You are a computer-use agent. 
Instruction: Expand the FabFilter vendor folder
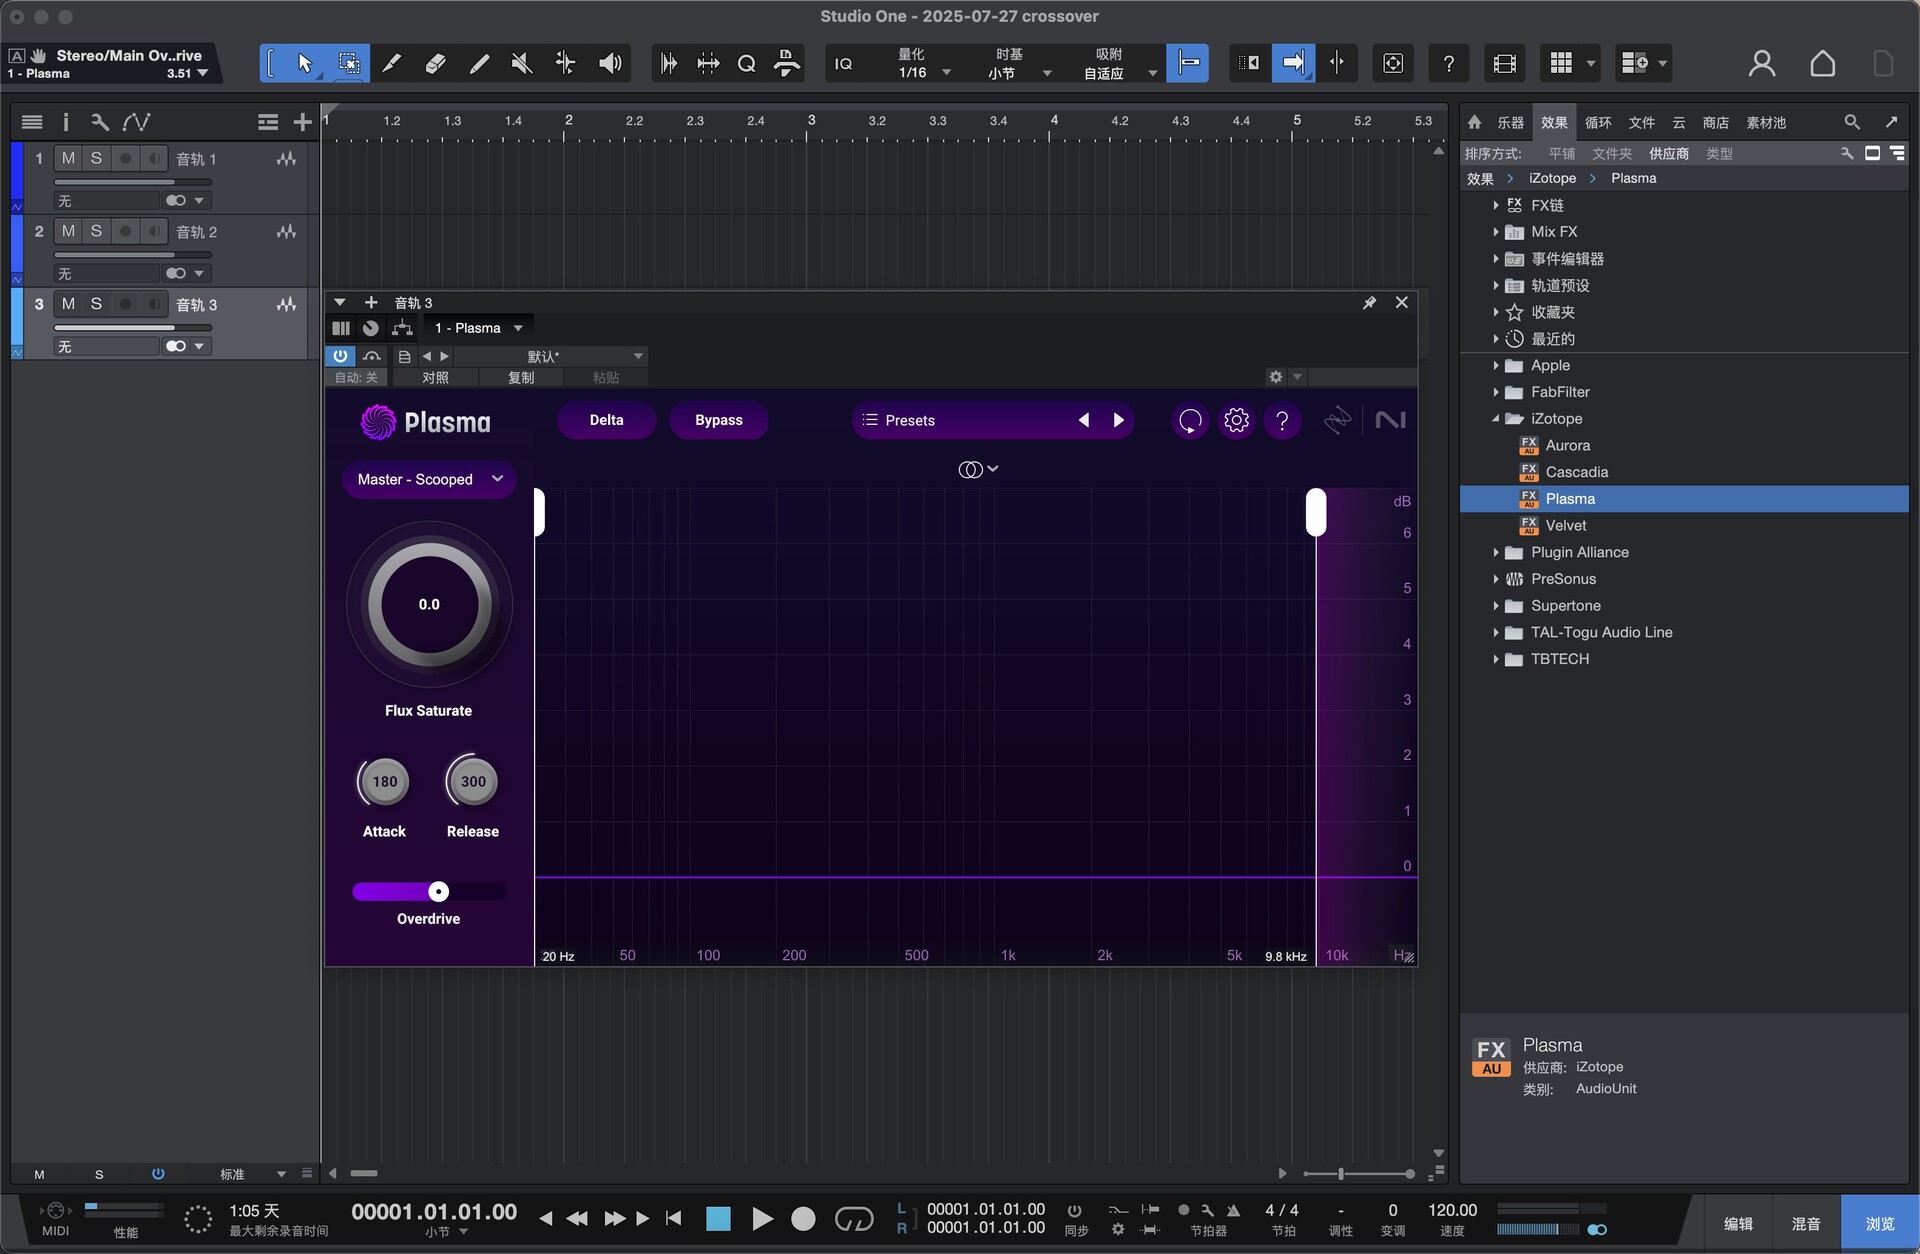(x=1496, y=391)
